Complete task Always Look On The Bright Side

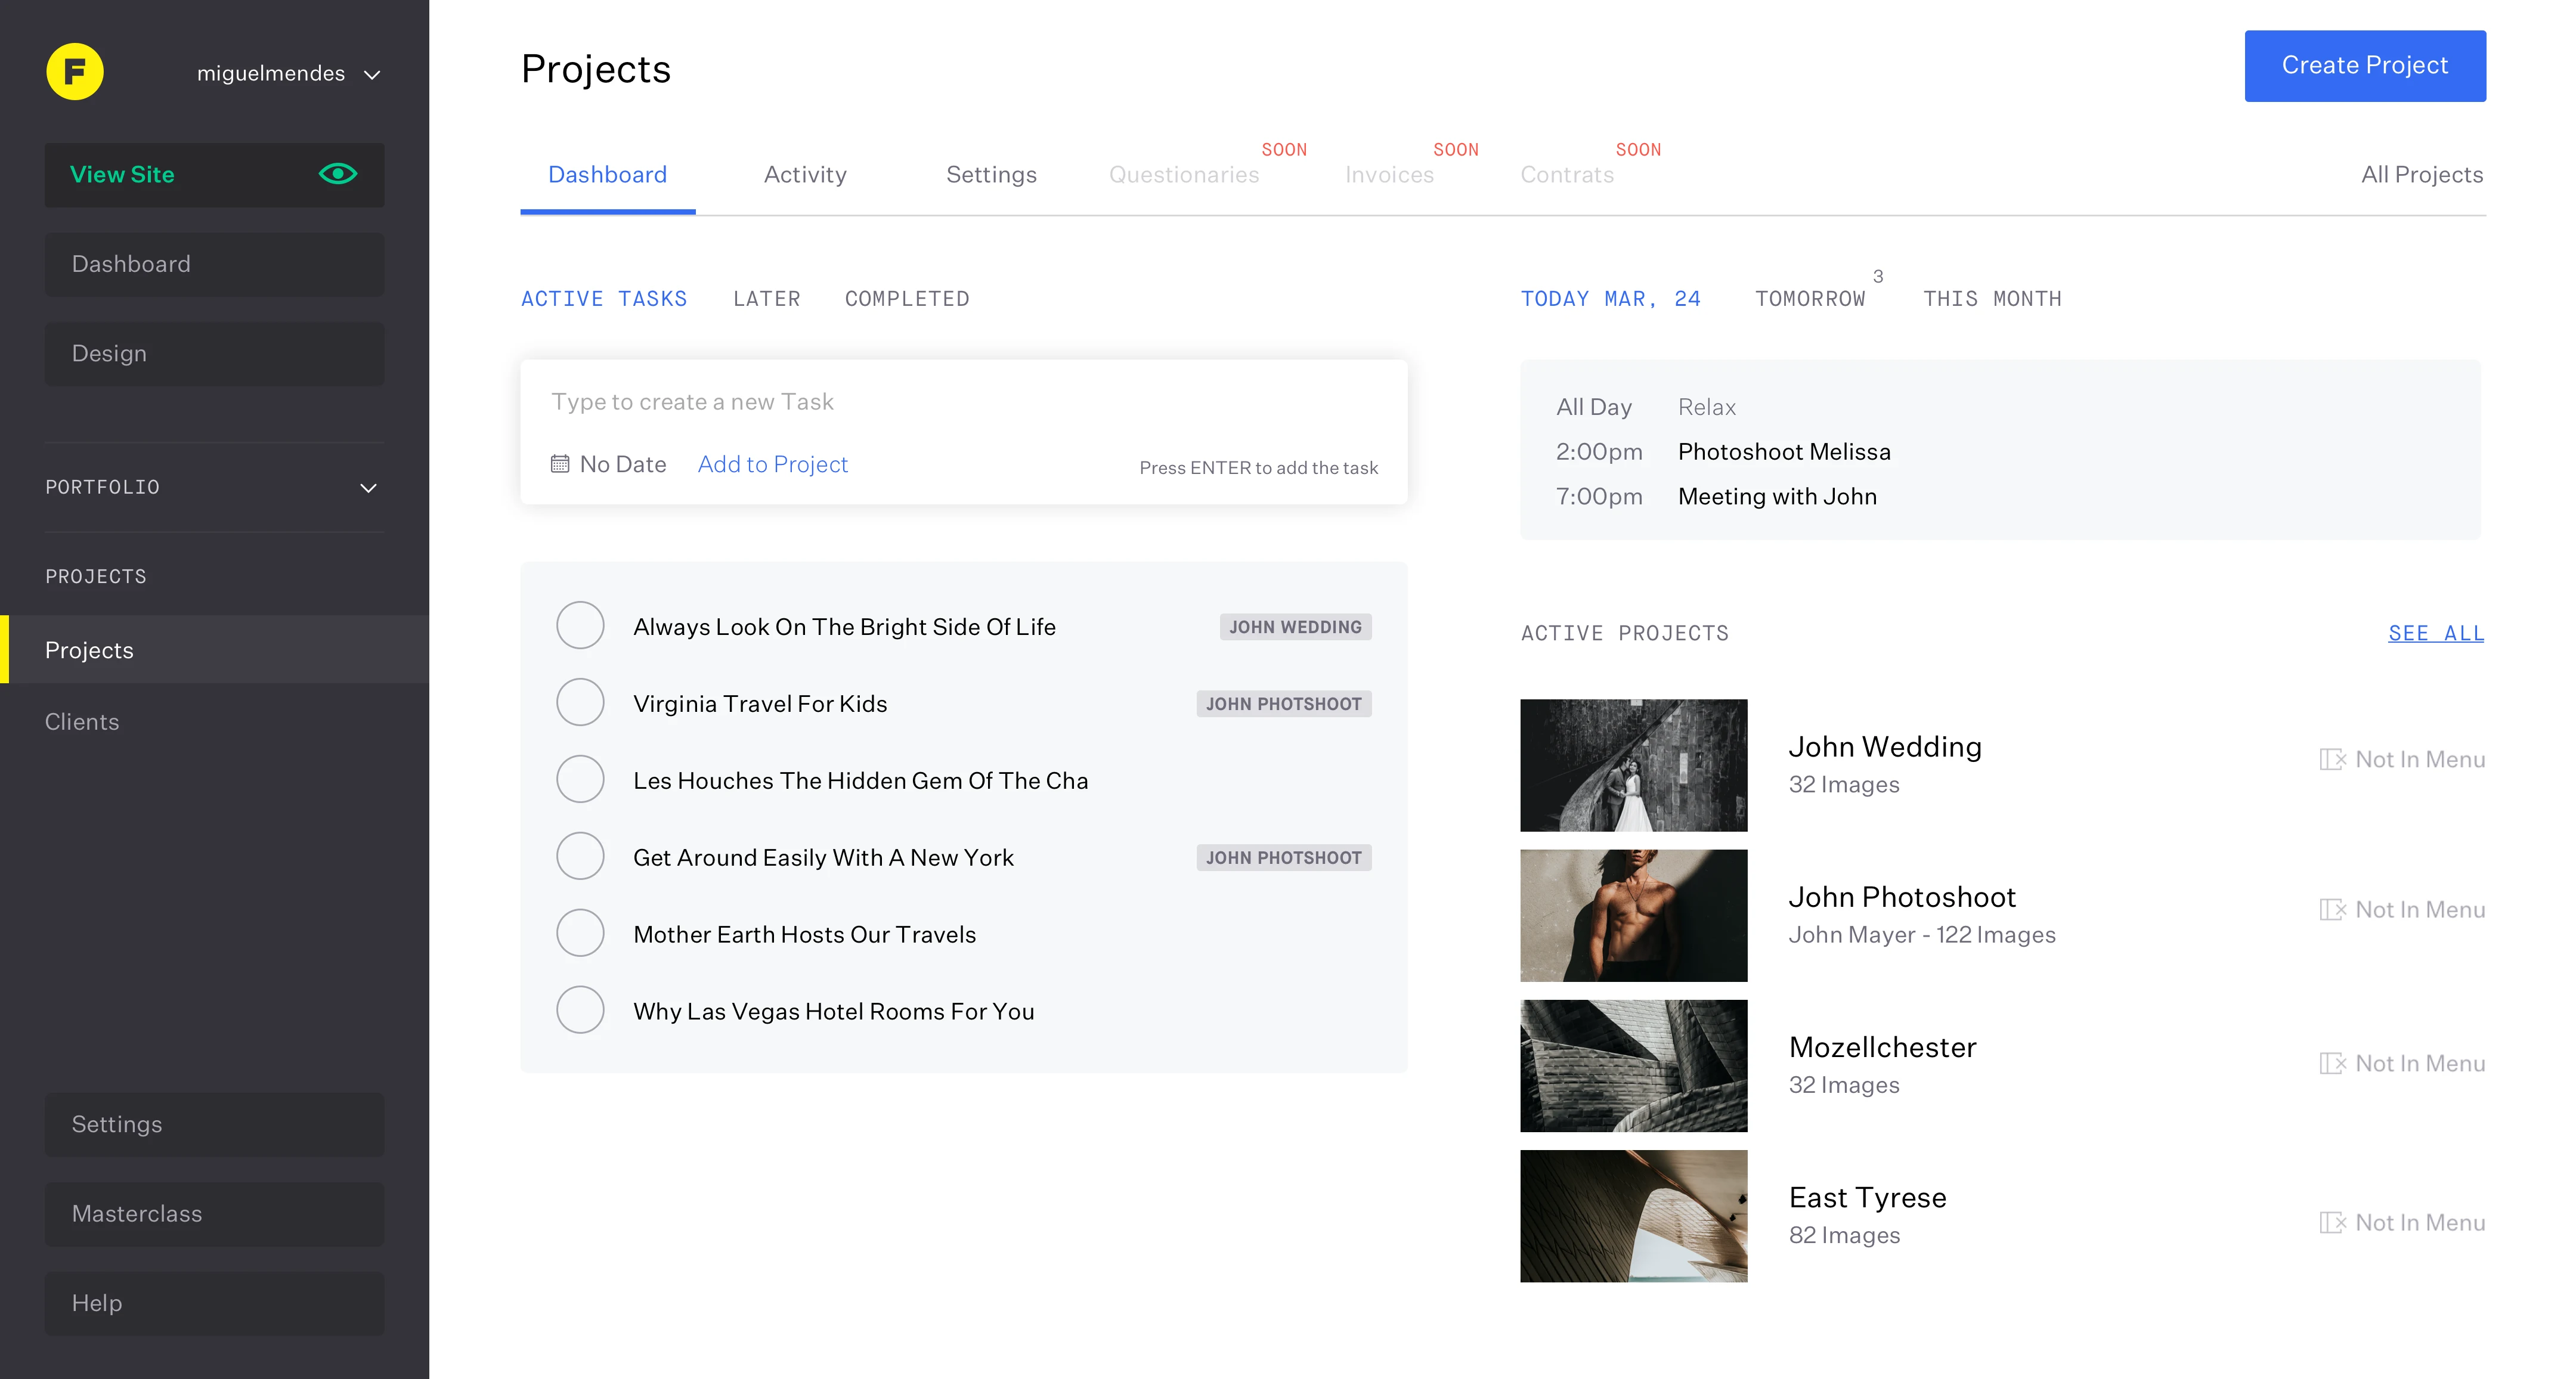click(580, 626)
